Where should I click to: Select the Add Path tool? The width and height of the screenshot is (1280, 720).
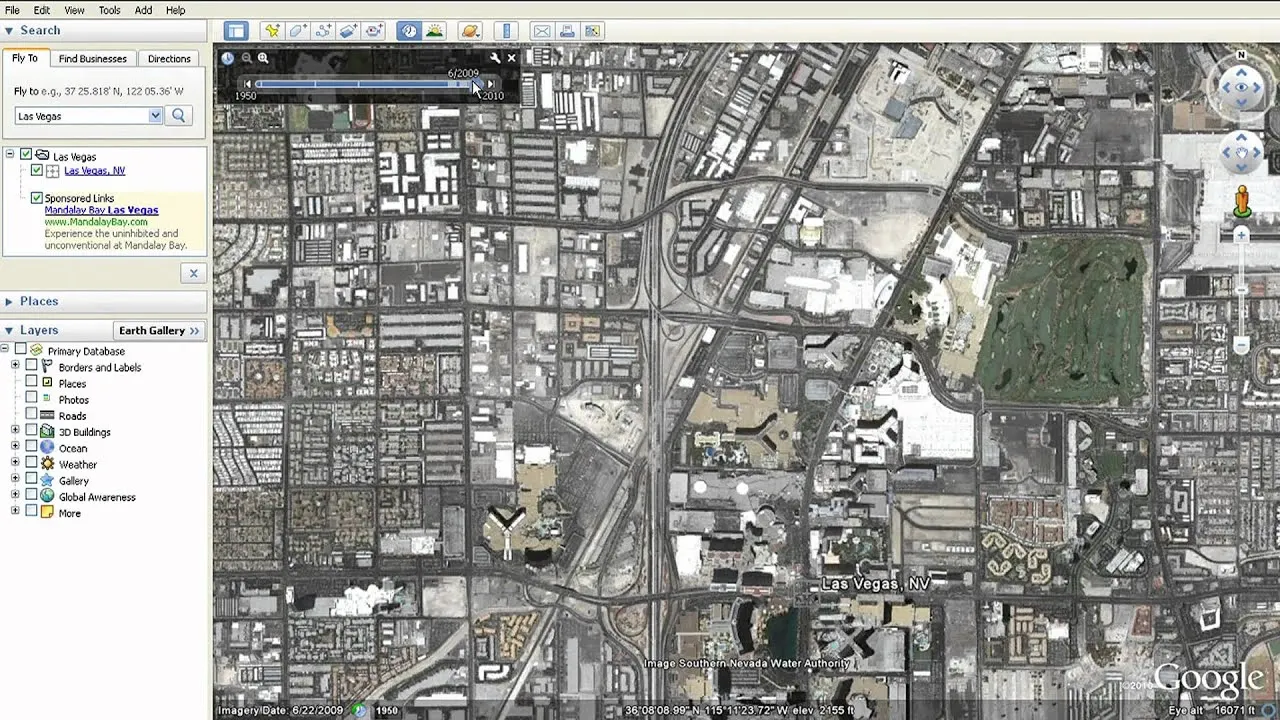point(323,31)
